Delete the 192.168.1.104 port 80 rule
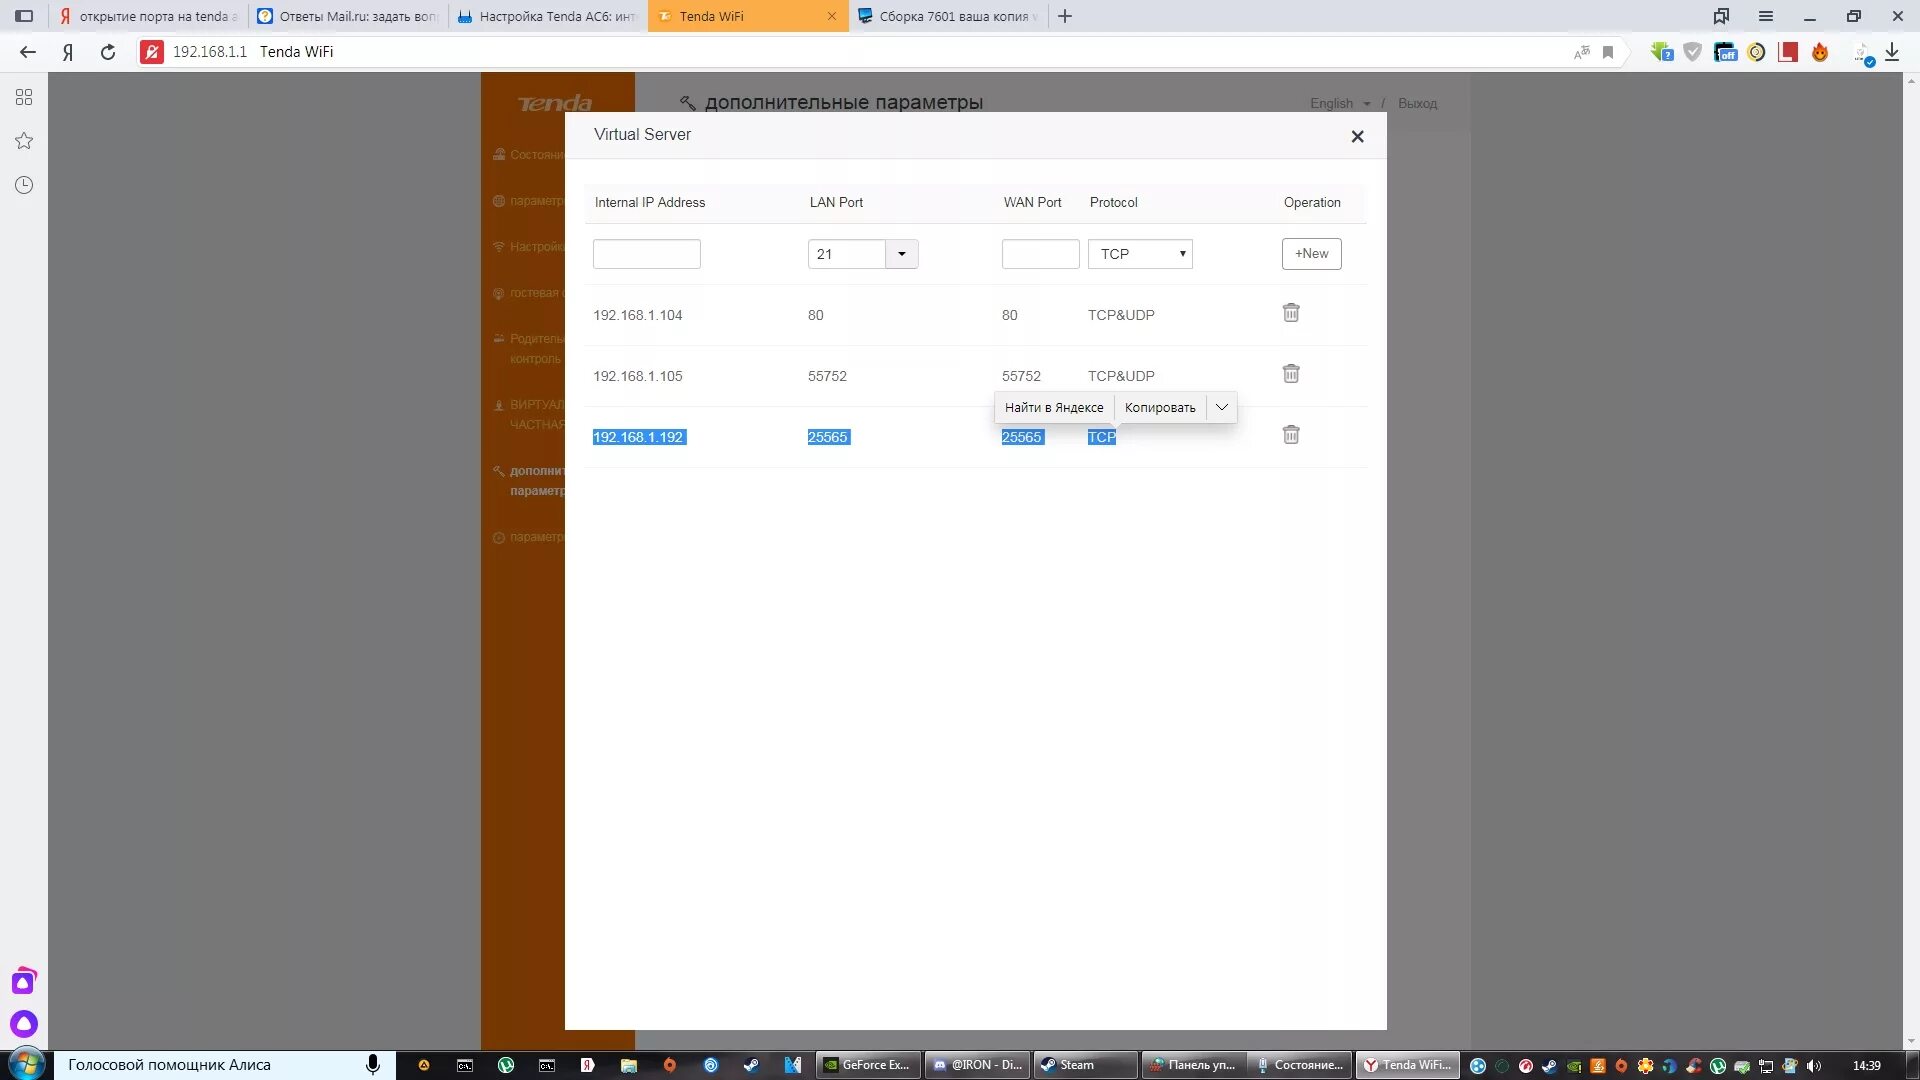 [x=1291, y=313]
